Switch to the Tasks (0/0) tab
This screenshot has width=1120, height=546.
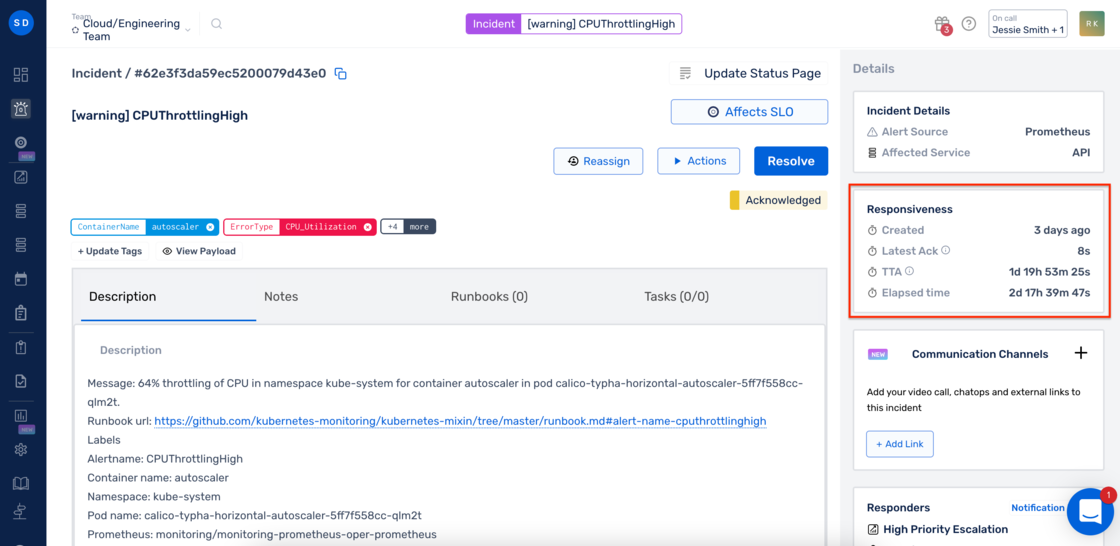pos(676,297)
